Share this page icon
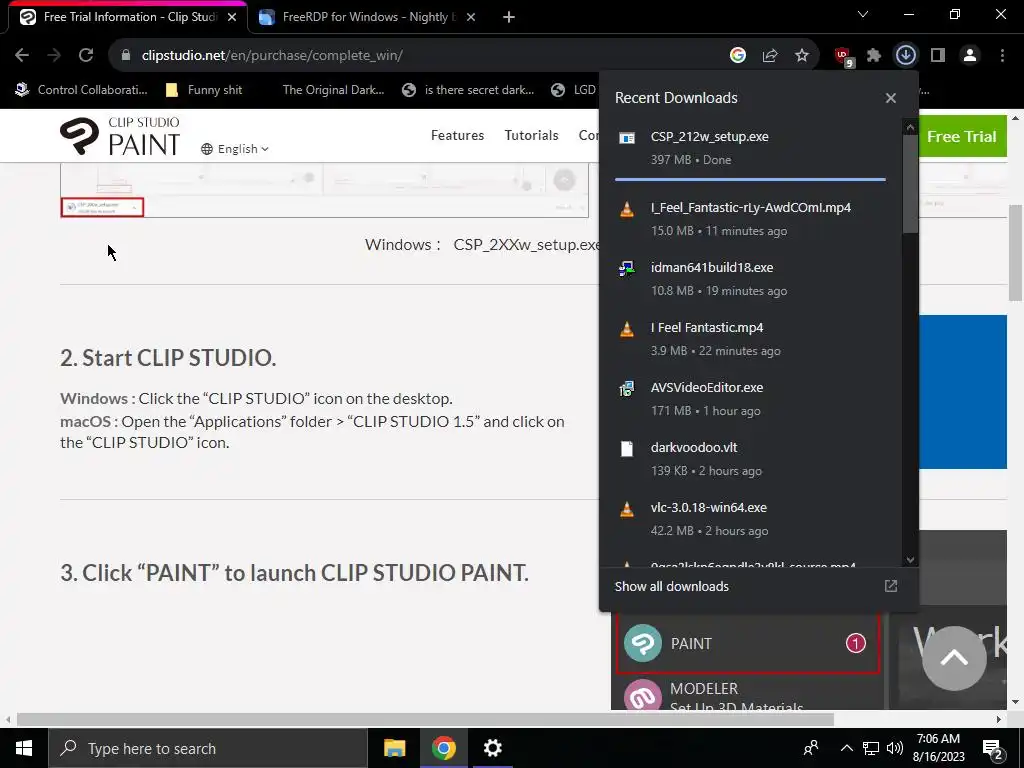 click(x=770, y=56)
